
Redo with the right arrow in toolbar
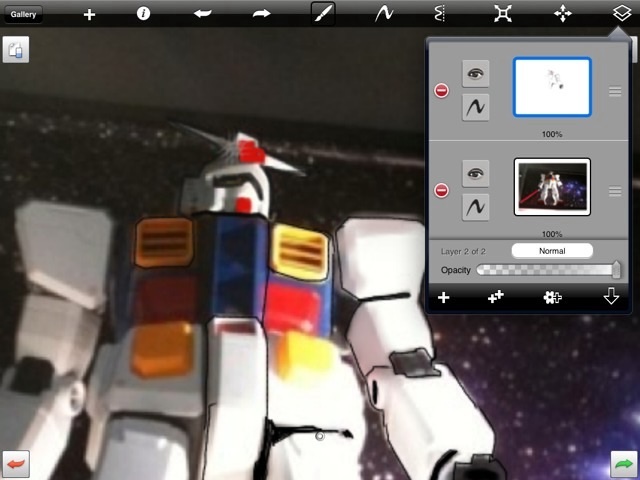point(261,14)
